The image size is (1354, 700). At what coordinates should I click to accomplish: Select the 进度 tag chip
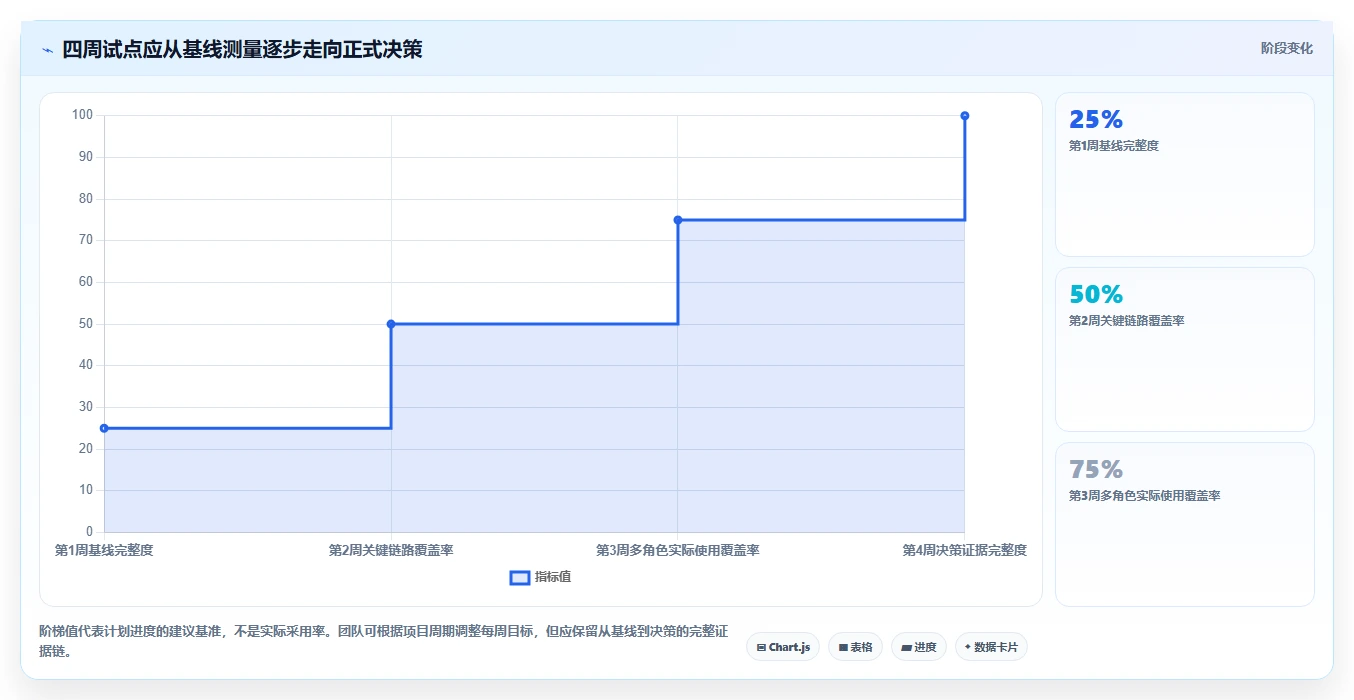pyautogui.click(x=918, y=647)
